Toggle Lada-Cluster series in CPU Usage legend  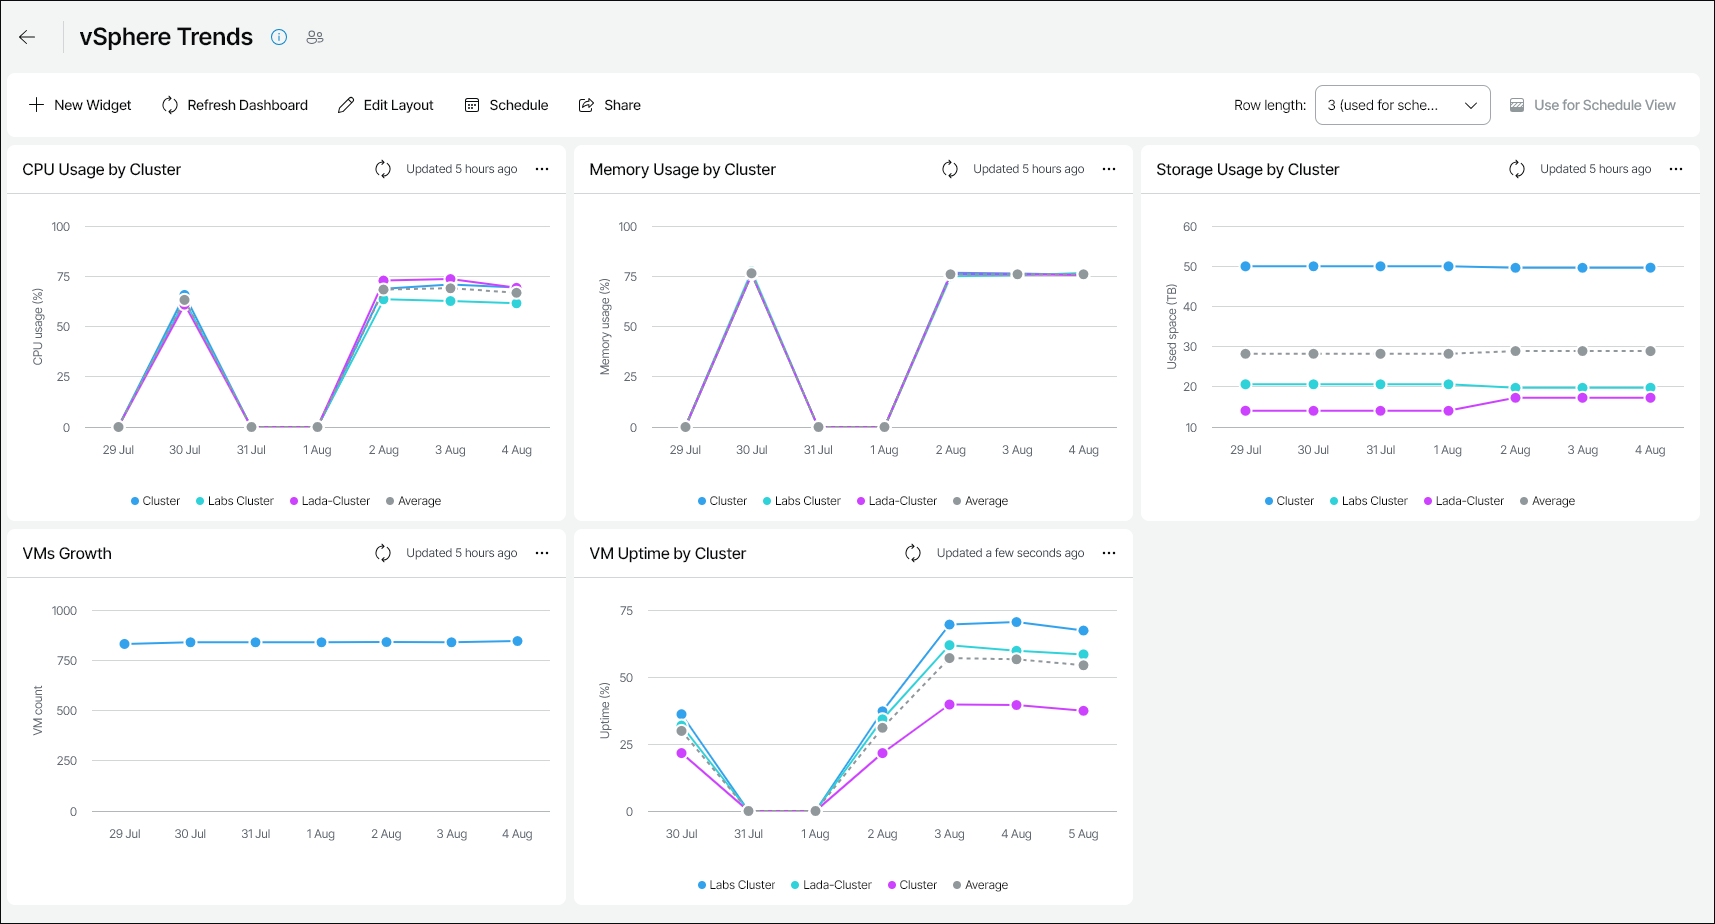coord(330,501)
